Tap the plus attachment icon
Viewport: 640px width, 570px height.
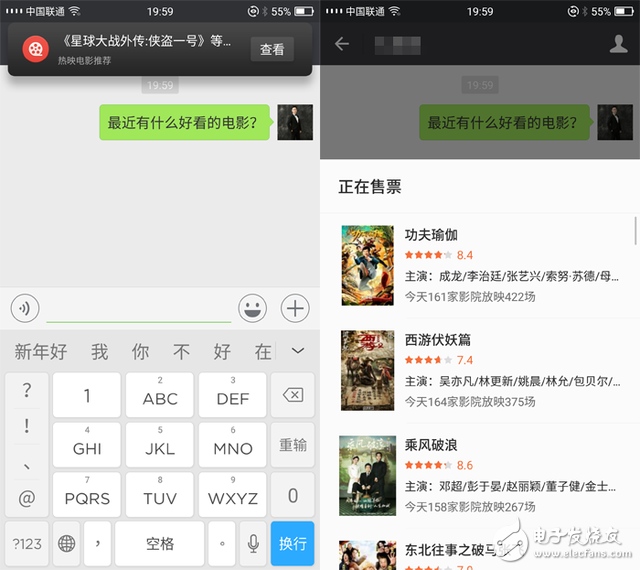295,308
